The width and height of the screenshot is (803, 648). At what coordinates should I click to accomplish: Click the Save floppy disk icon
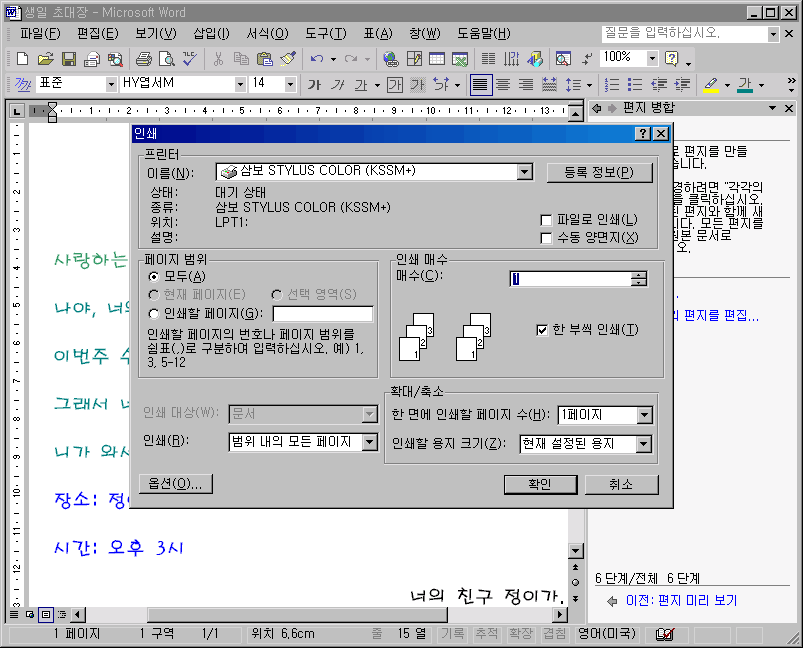click(69, 59)
